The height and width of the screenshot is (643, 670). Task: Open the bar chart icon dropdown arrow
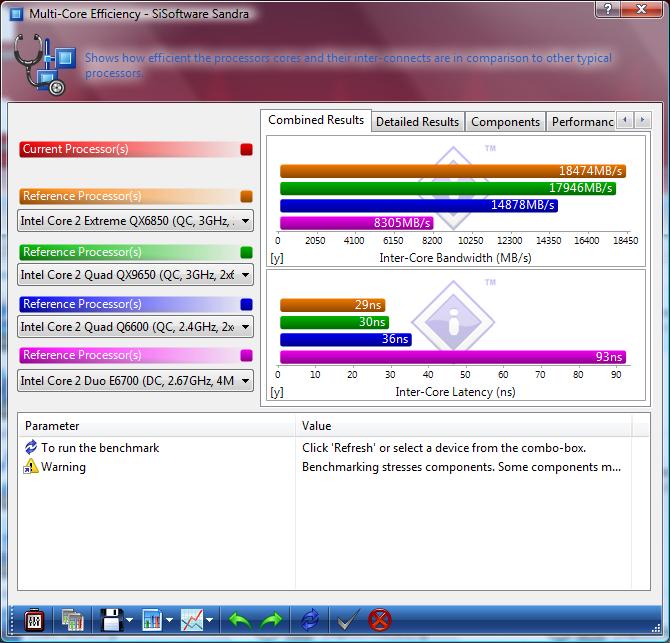pyautogui.click(x=169, y=620)
